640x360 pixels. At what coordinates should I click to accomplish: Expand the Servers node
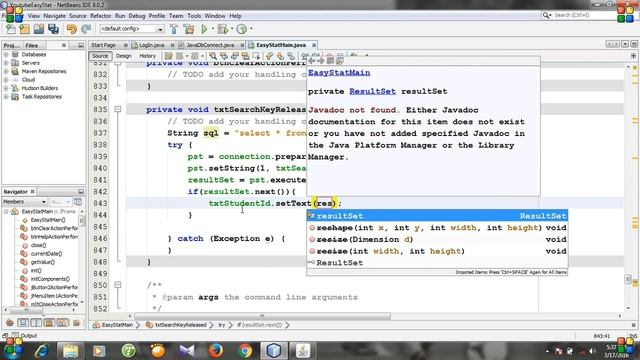click(6, 63)
